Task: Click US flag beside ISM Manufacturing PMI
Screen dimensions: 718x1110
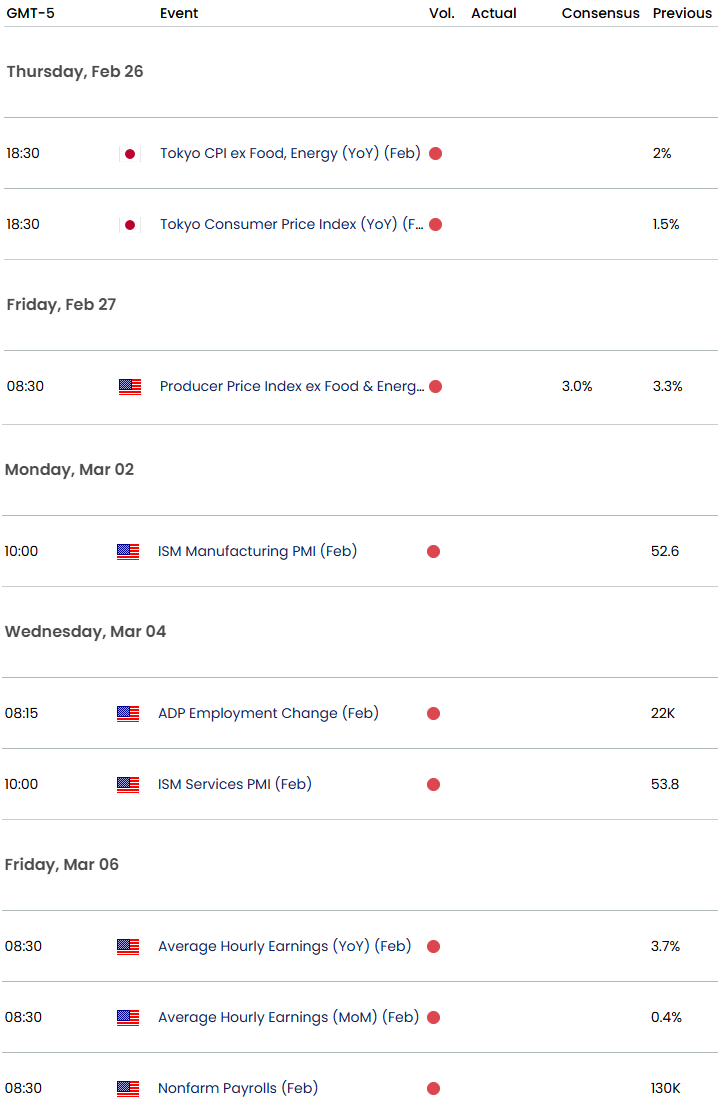Action: [128, 551]
